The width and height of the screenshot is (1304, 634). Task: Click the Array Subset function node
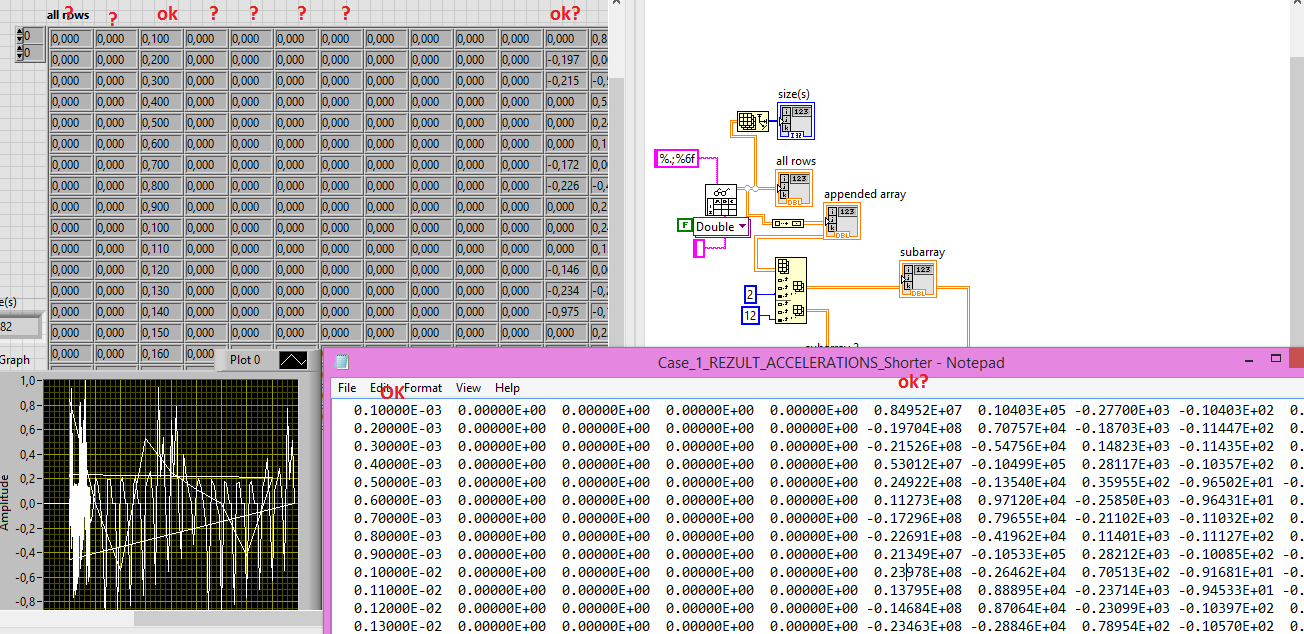[790, 290]
